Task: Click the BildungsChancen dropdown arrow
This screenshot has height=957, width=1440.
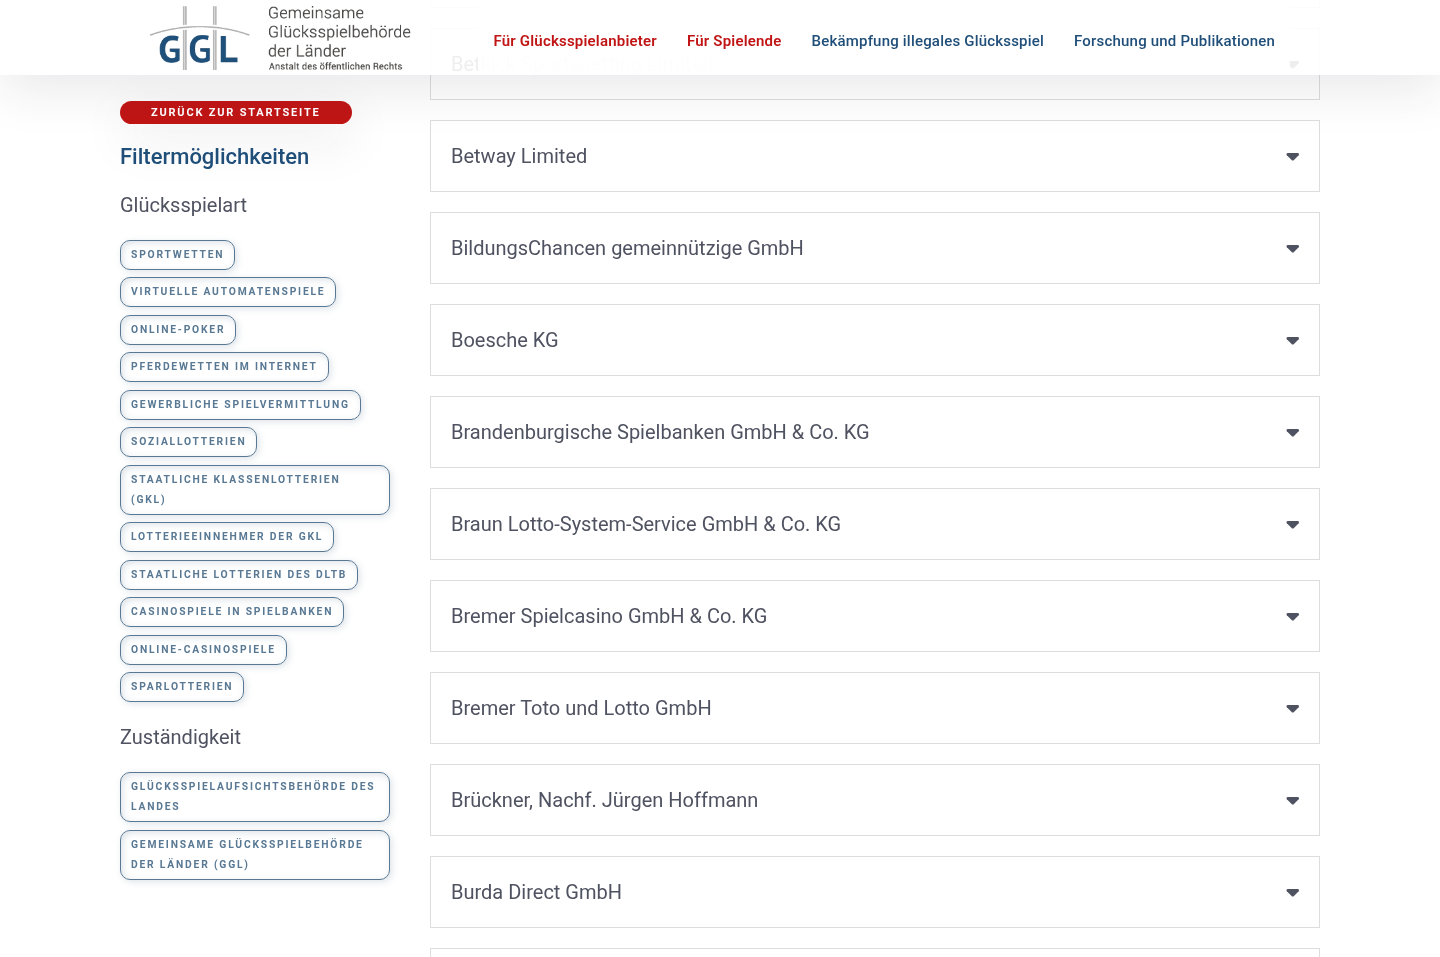Action: 1293,249
